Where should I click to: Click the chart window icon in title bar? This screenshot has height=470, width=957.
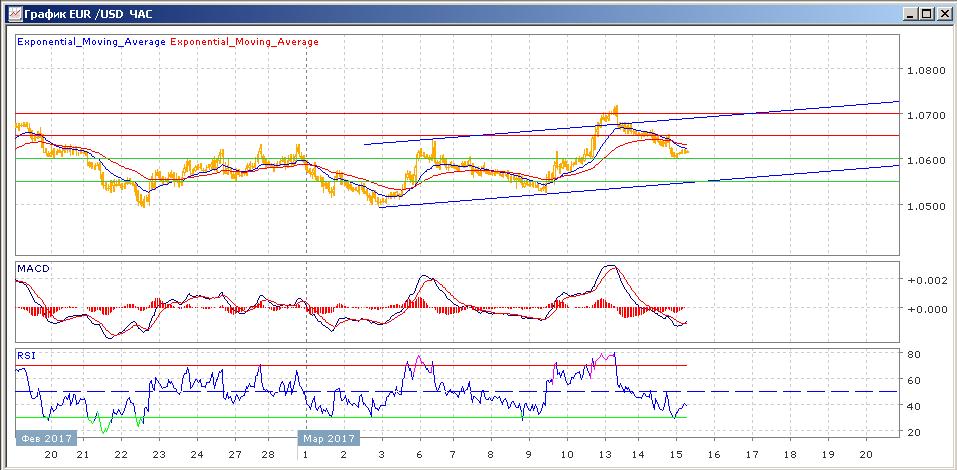click(x=11, y=14)
